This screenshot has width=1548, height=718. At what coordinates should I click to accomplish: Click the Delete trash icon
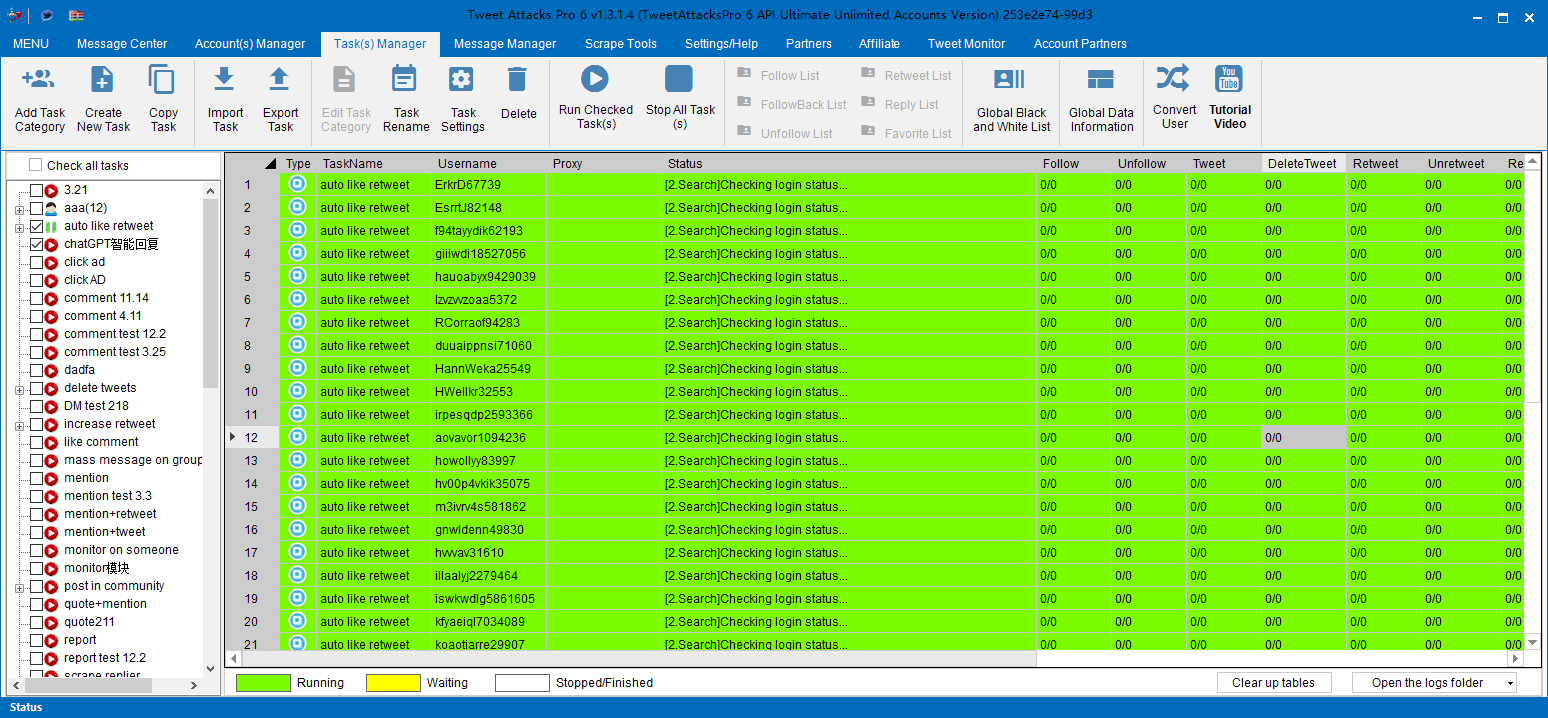(517, 80)
